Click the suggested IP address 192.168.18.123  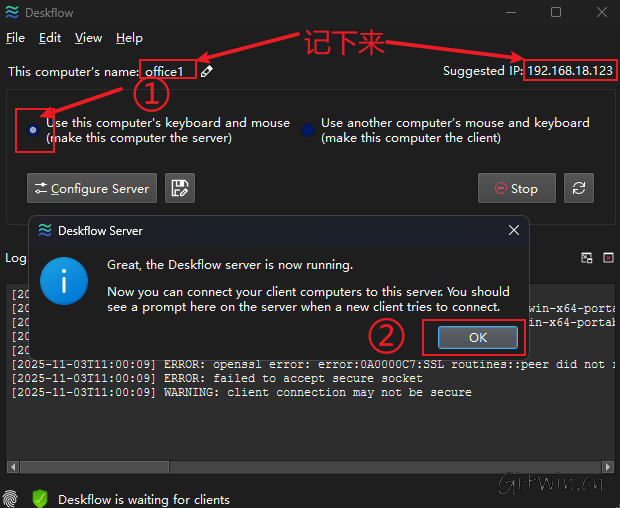[569, 71]
